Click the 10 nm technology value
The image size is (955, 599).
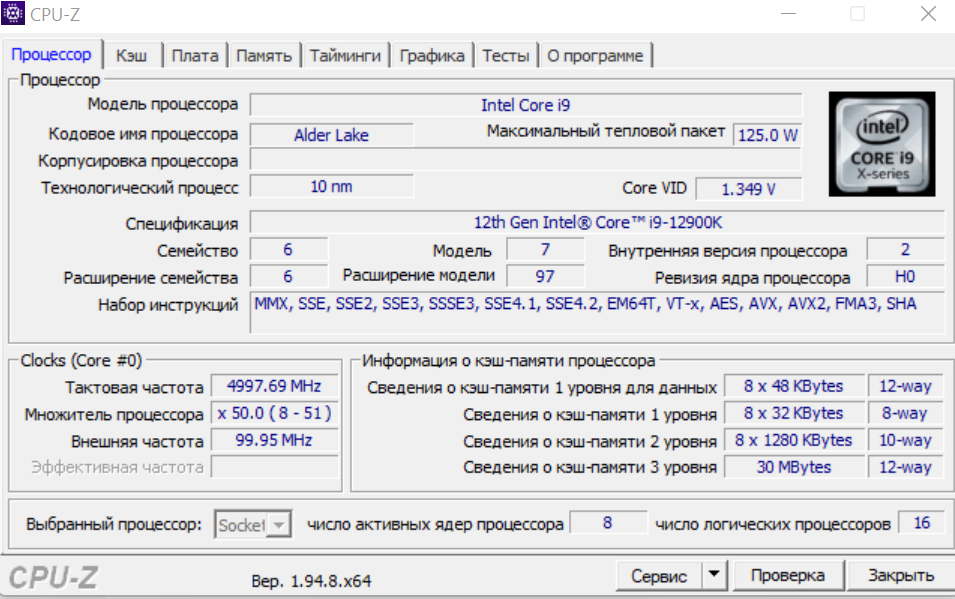tap(331, 186)
